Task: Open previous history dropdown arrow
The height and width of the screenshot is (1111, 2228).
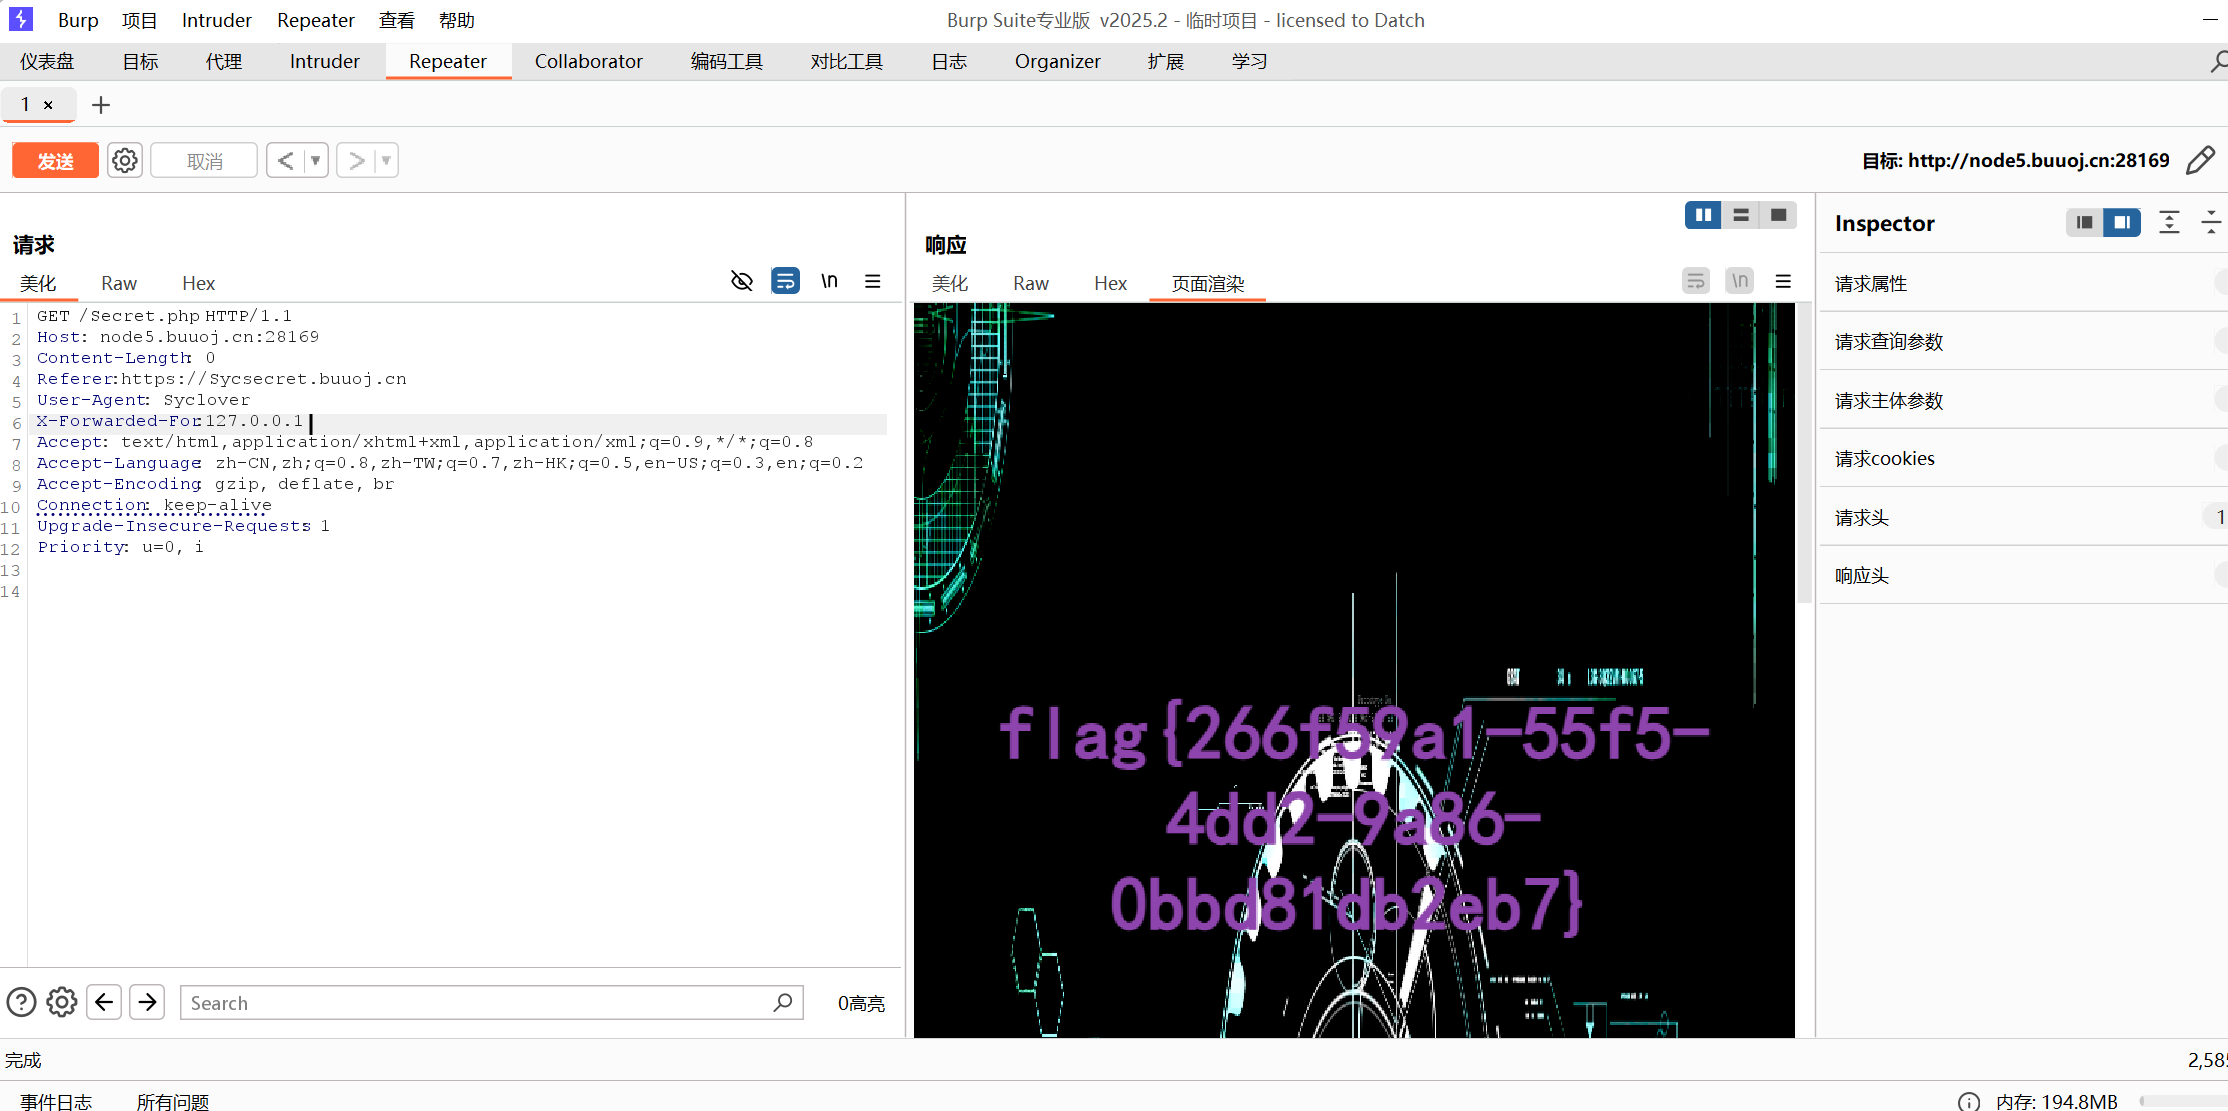Action: pos(315,160)
